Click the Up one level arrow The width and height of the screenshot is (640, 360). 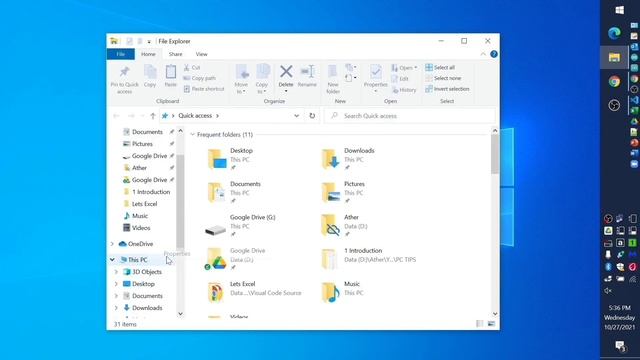[x=153, y=116]
